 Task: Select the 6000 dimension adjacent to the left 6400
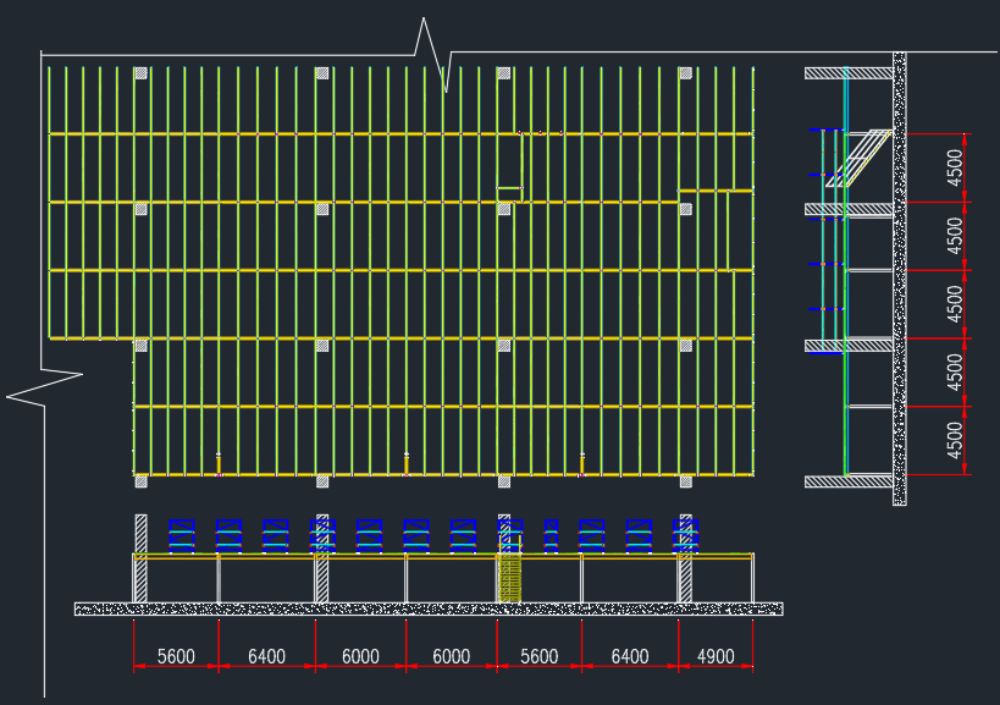360,656
